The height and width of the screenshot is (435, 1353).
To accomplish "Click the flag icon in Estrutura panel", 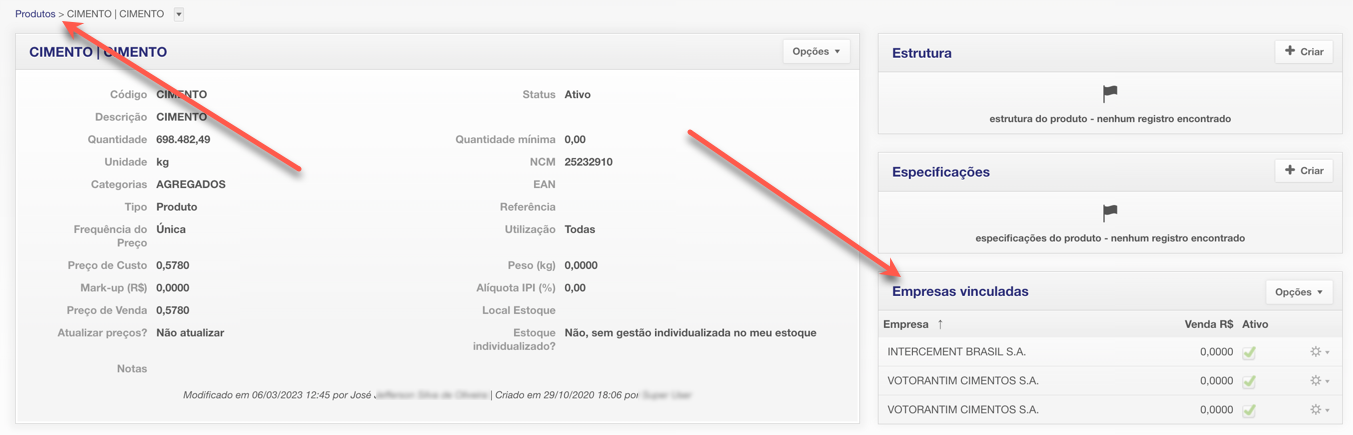I will [x=1110, y=94].
